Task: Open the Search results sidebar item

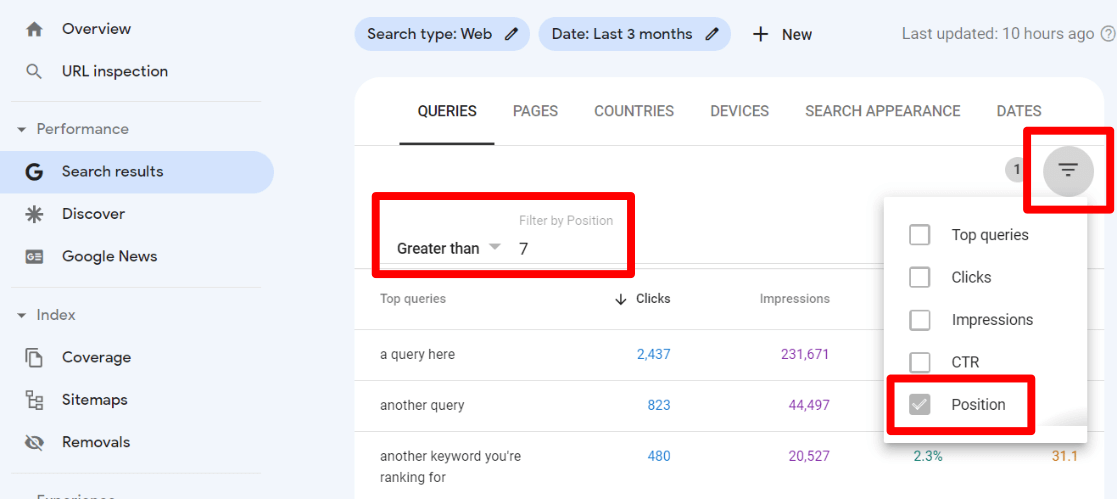Action: click(x=137, y=172)
